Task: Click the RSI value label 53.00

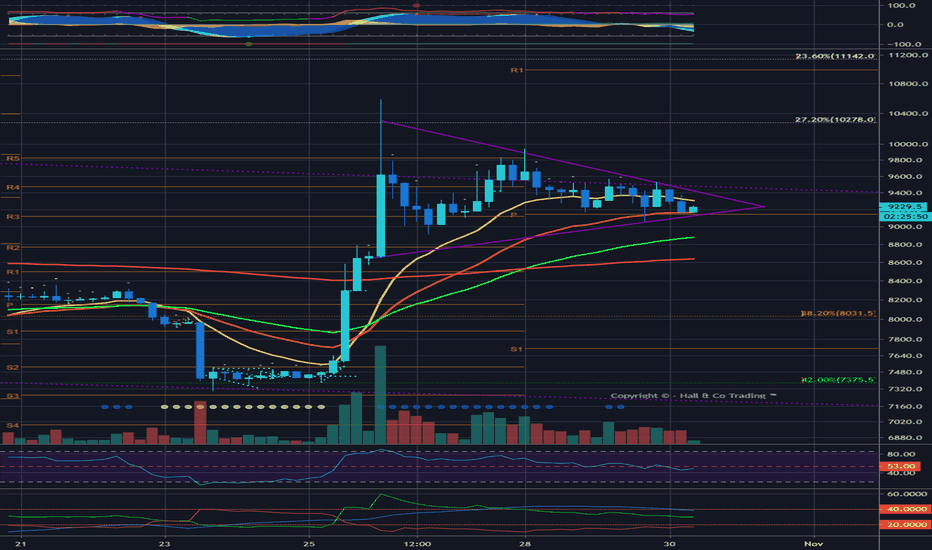Action: (901, 466)
